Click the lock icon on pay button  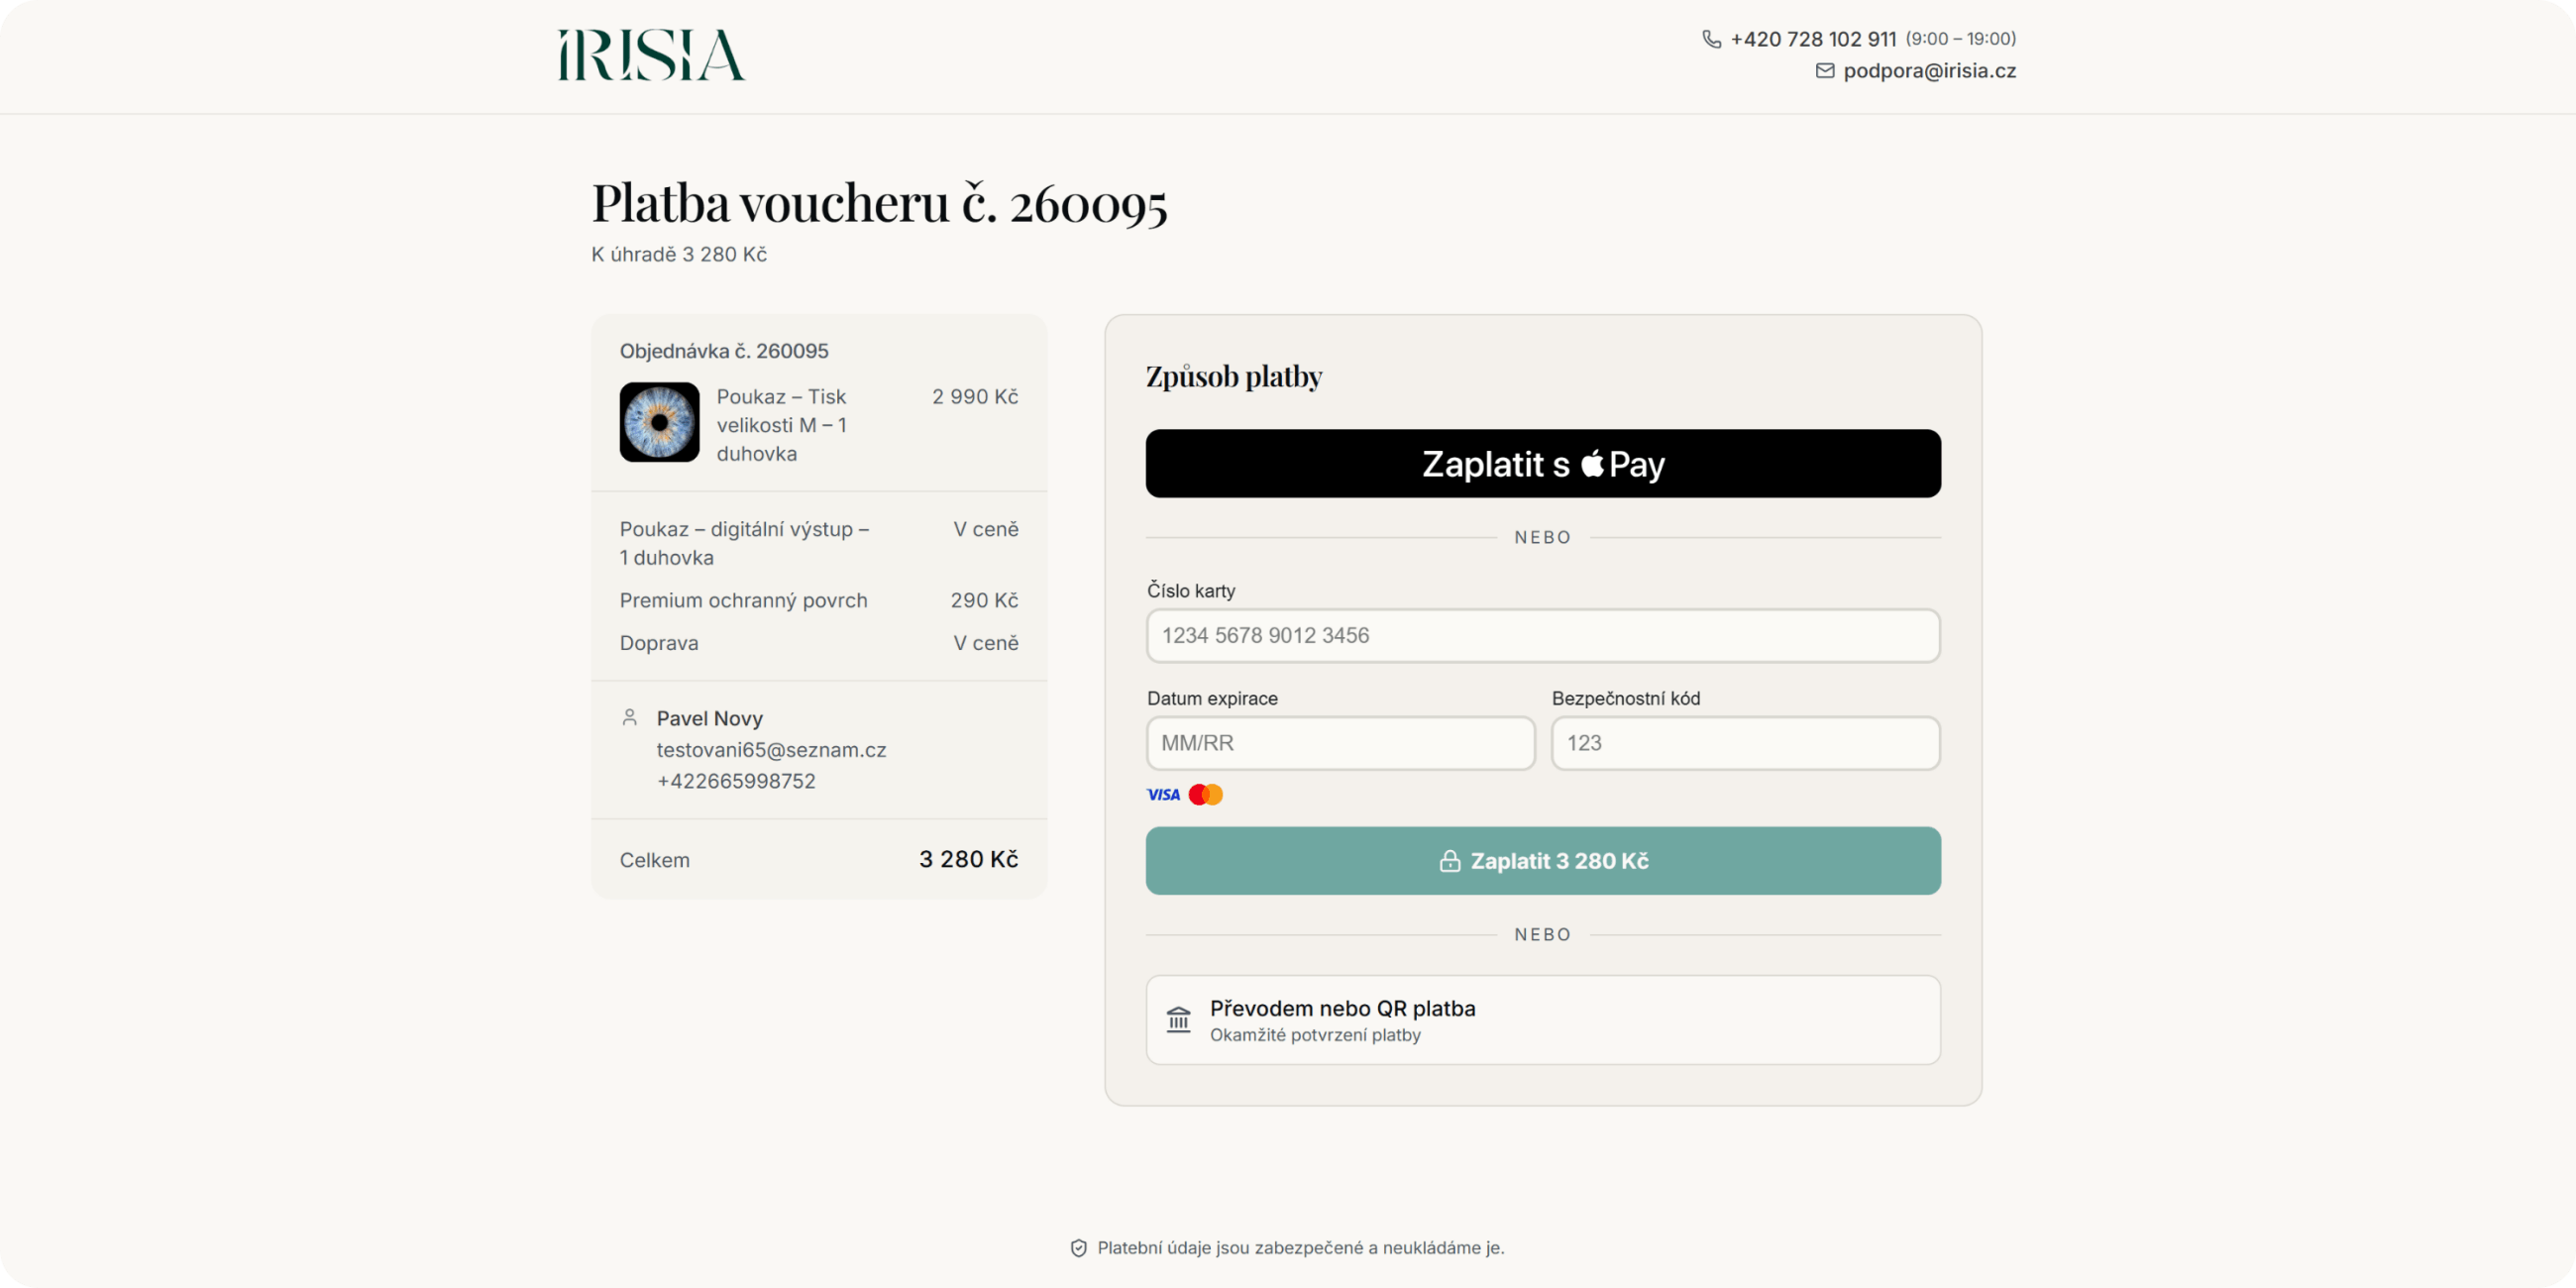pos(1450,861)
